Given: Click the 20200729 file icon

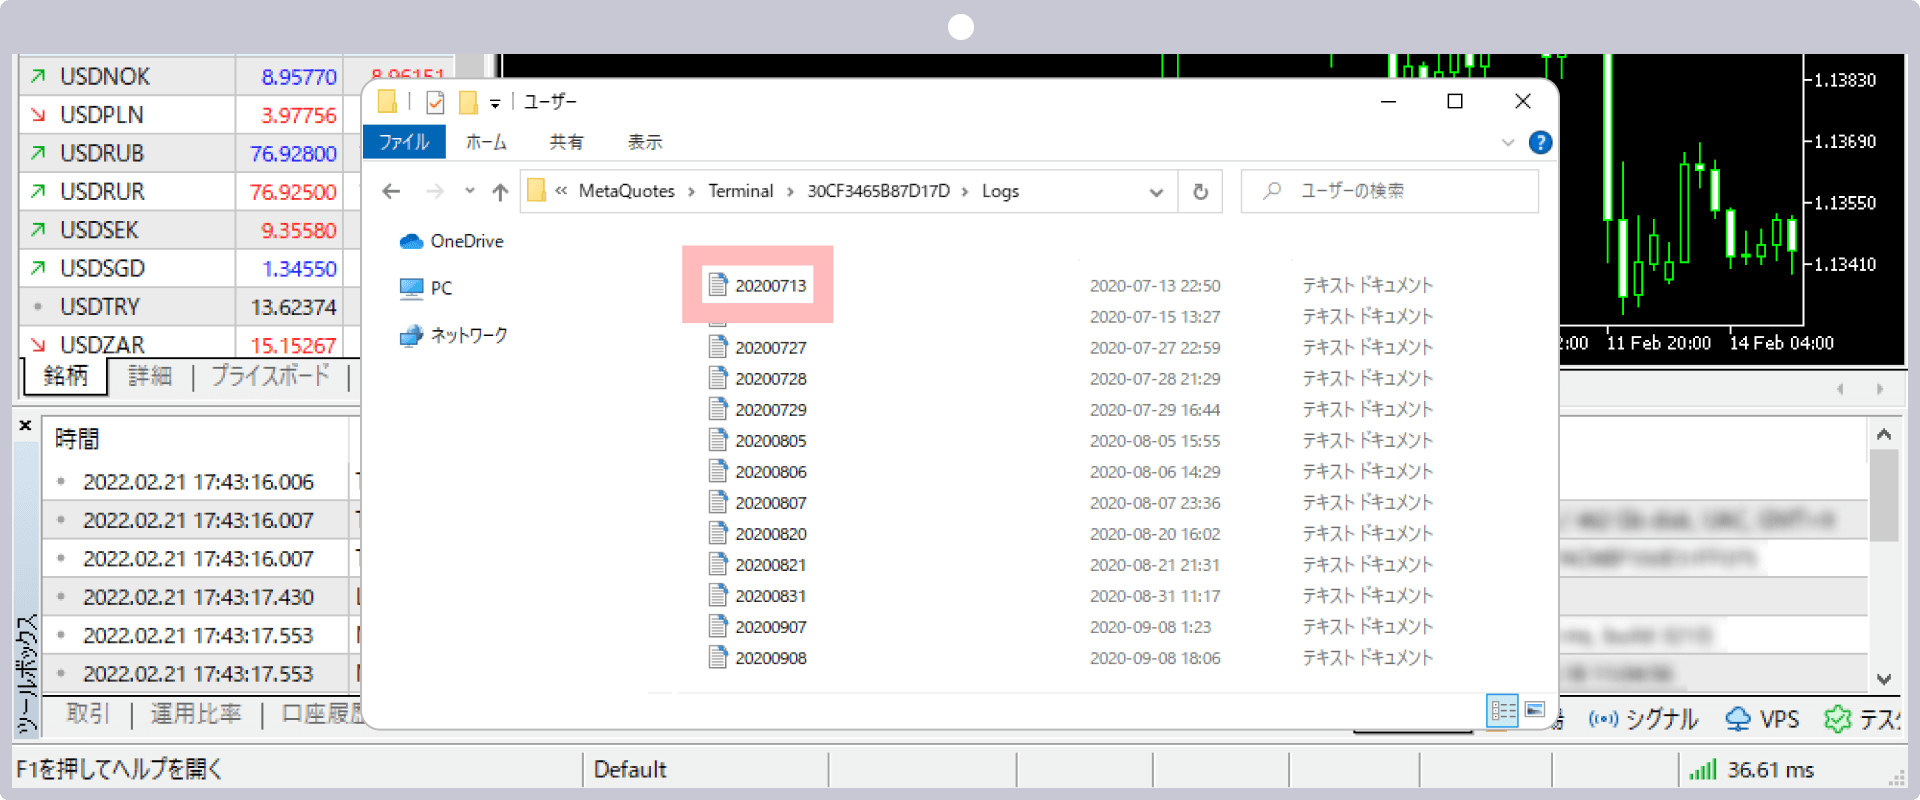Looking at the screenshot, I should (x=717, y=409).
